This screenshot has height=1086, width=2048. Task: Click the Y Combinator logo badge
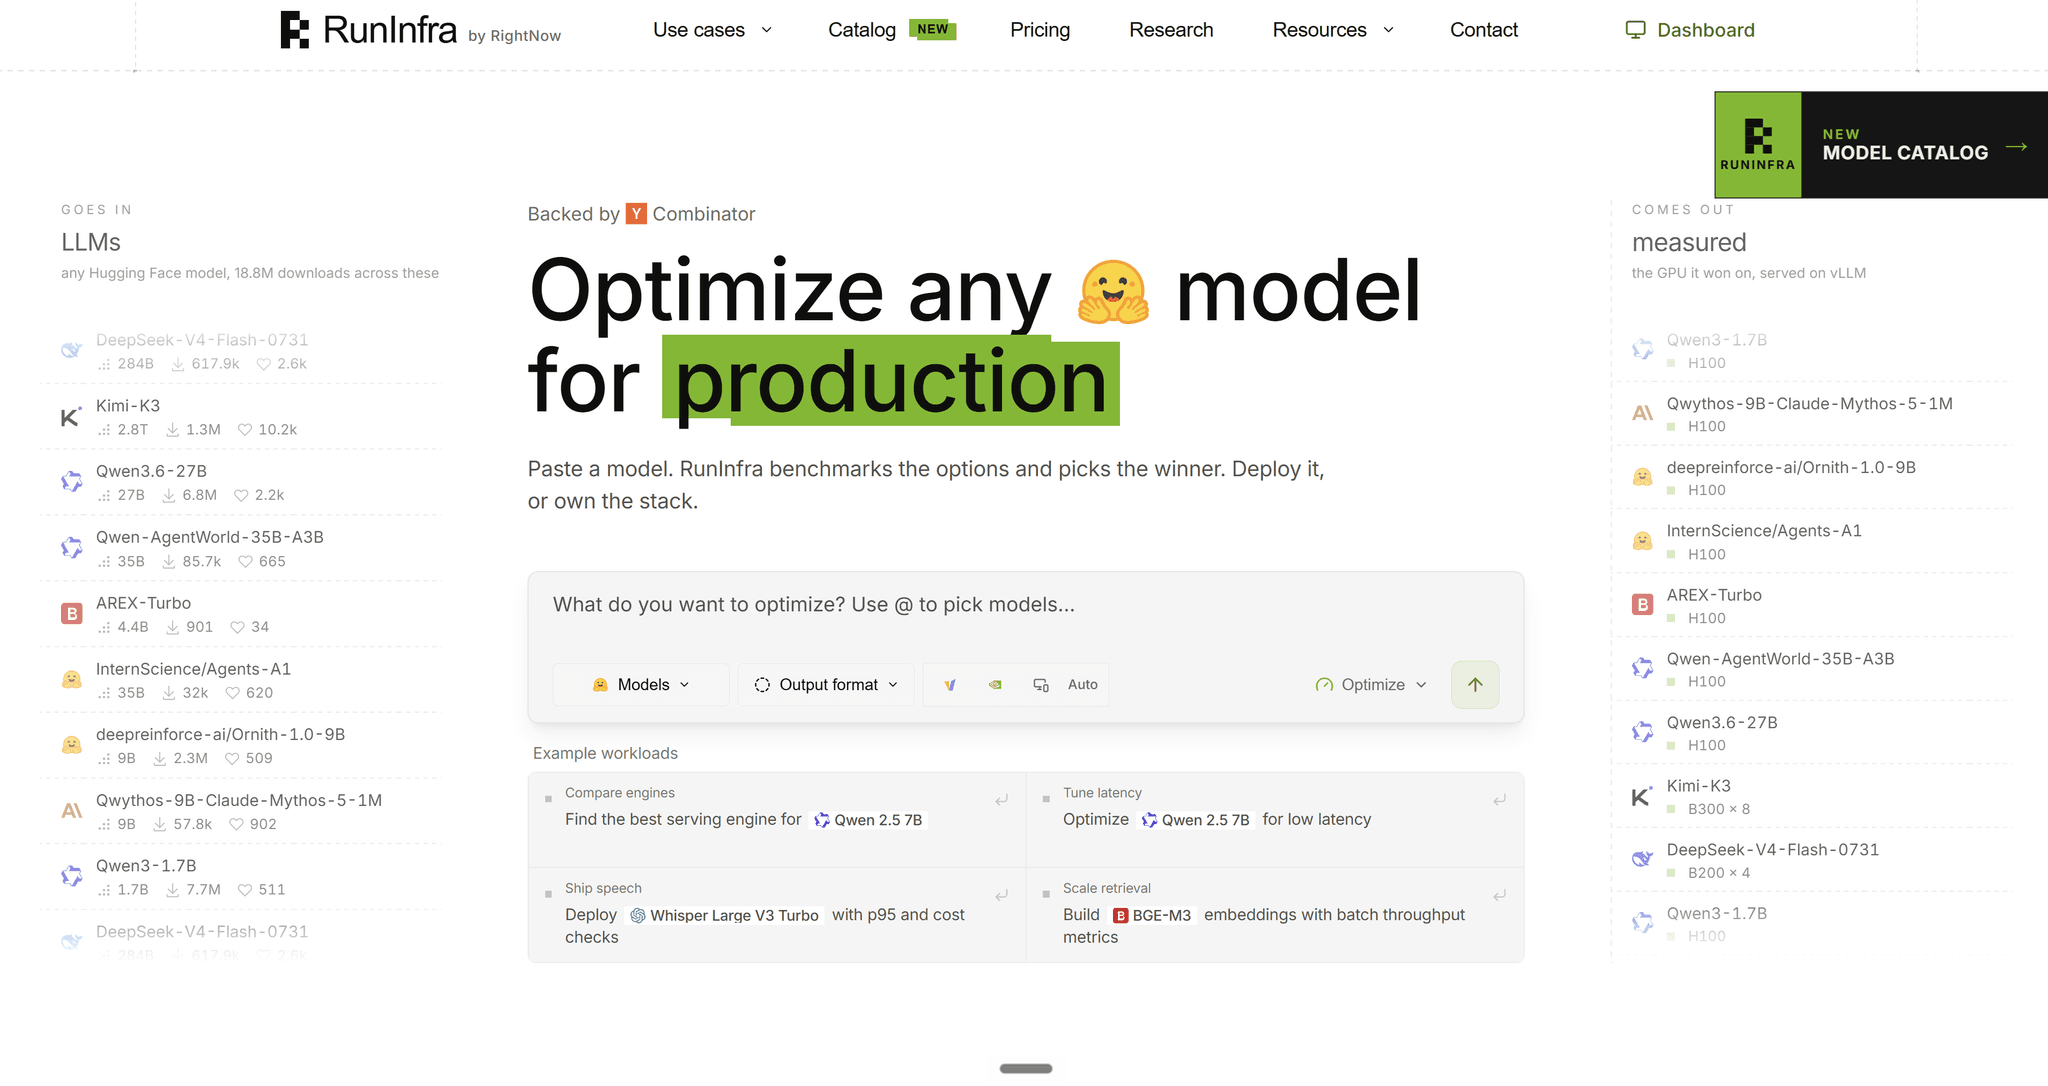tap(636, 214)
